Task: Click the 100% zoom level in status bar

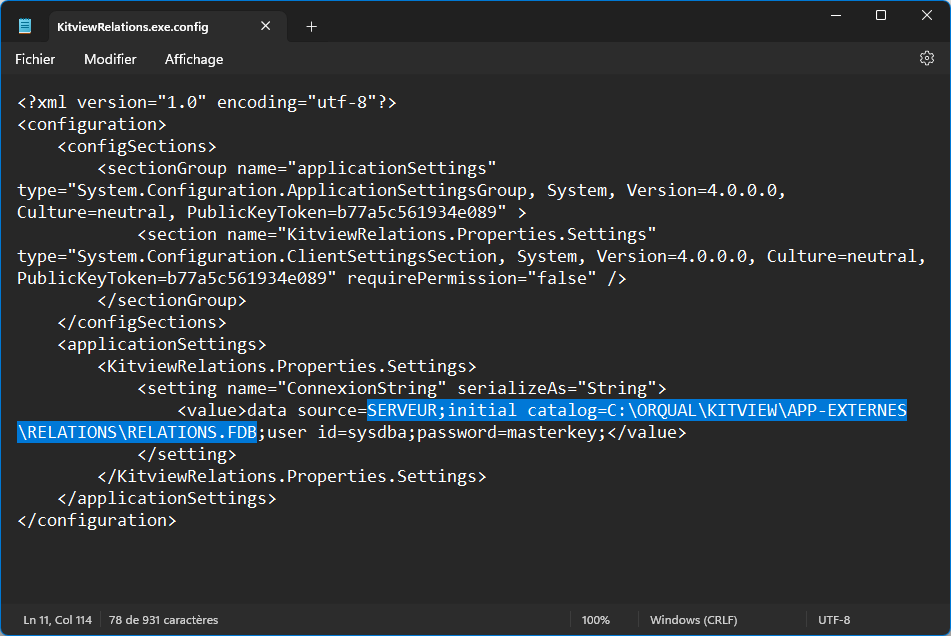Action: pyautogui.click(x=595, y=620)
